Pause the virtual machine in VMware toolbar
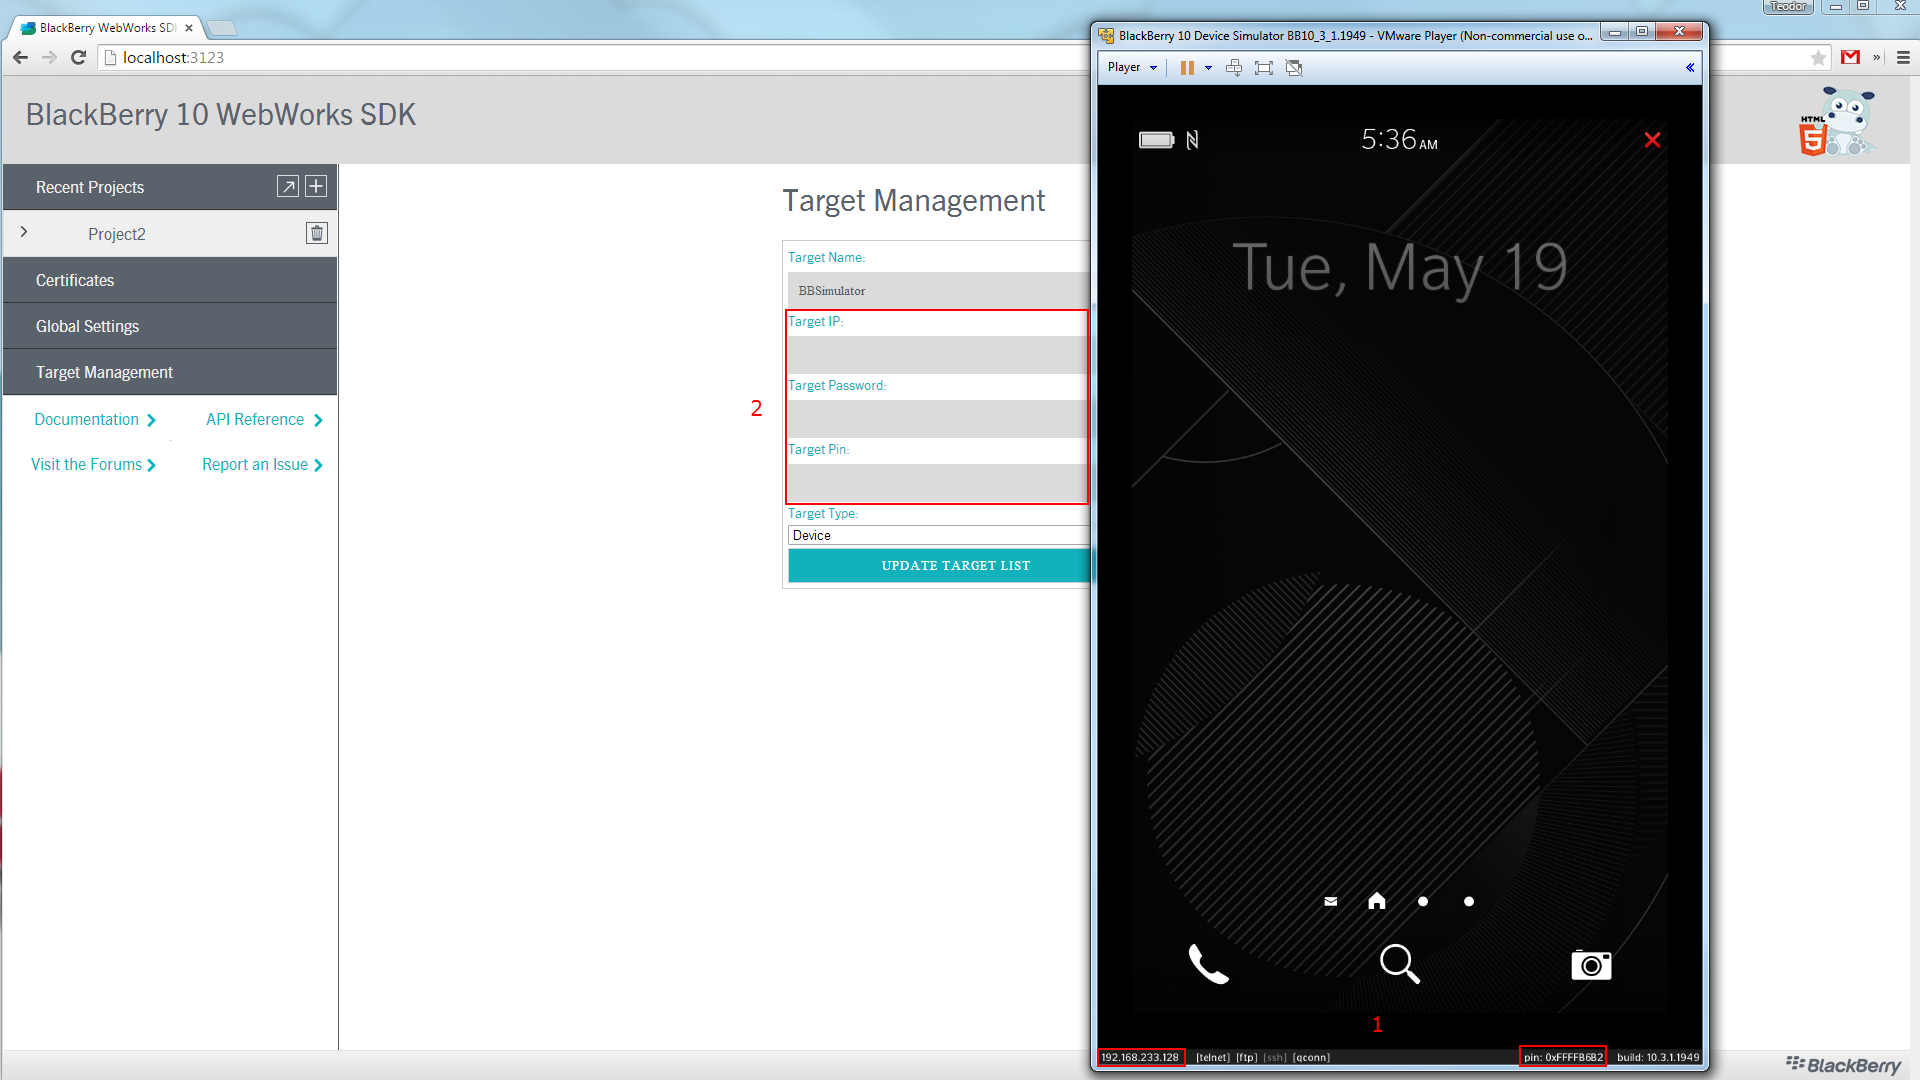The image size is (1920, 1080). tap(1187, 67)
